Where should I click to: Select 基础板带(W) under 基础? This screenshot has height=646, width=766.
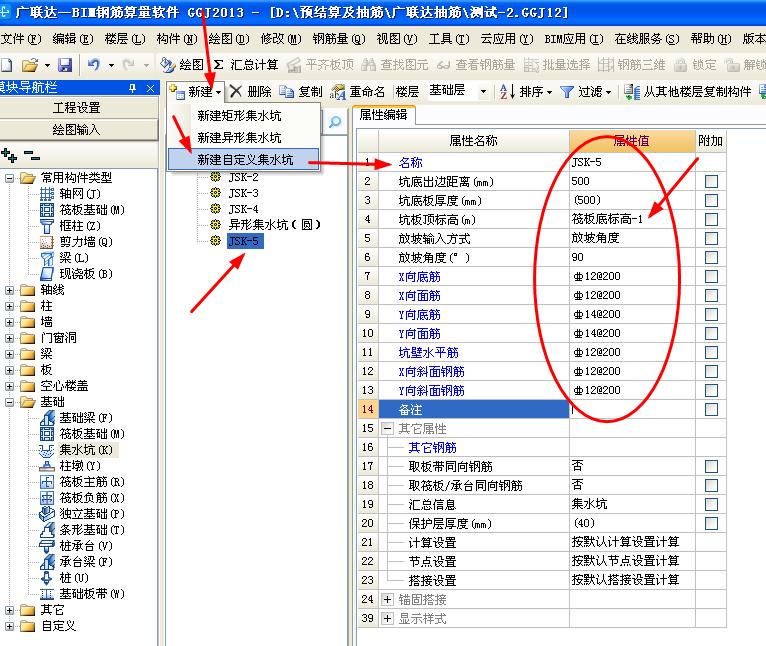[x=92, y=594]
